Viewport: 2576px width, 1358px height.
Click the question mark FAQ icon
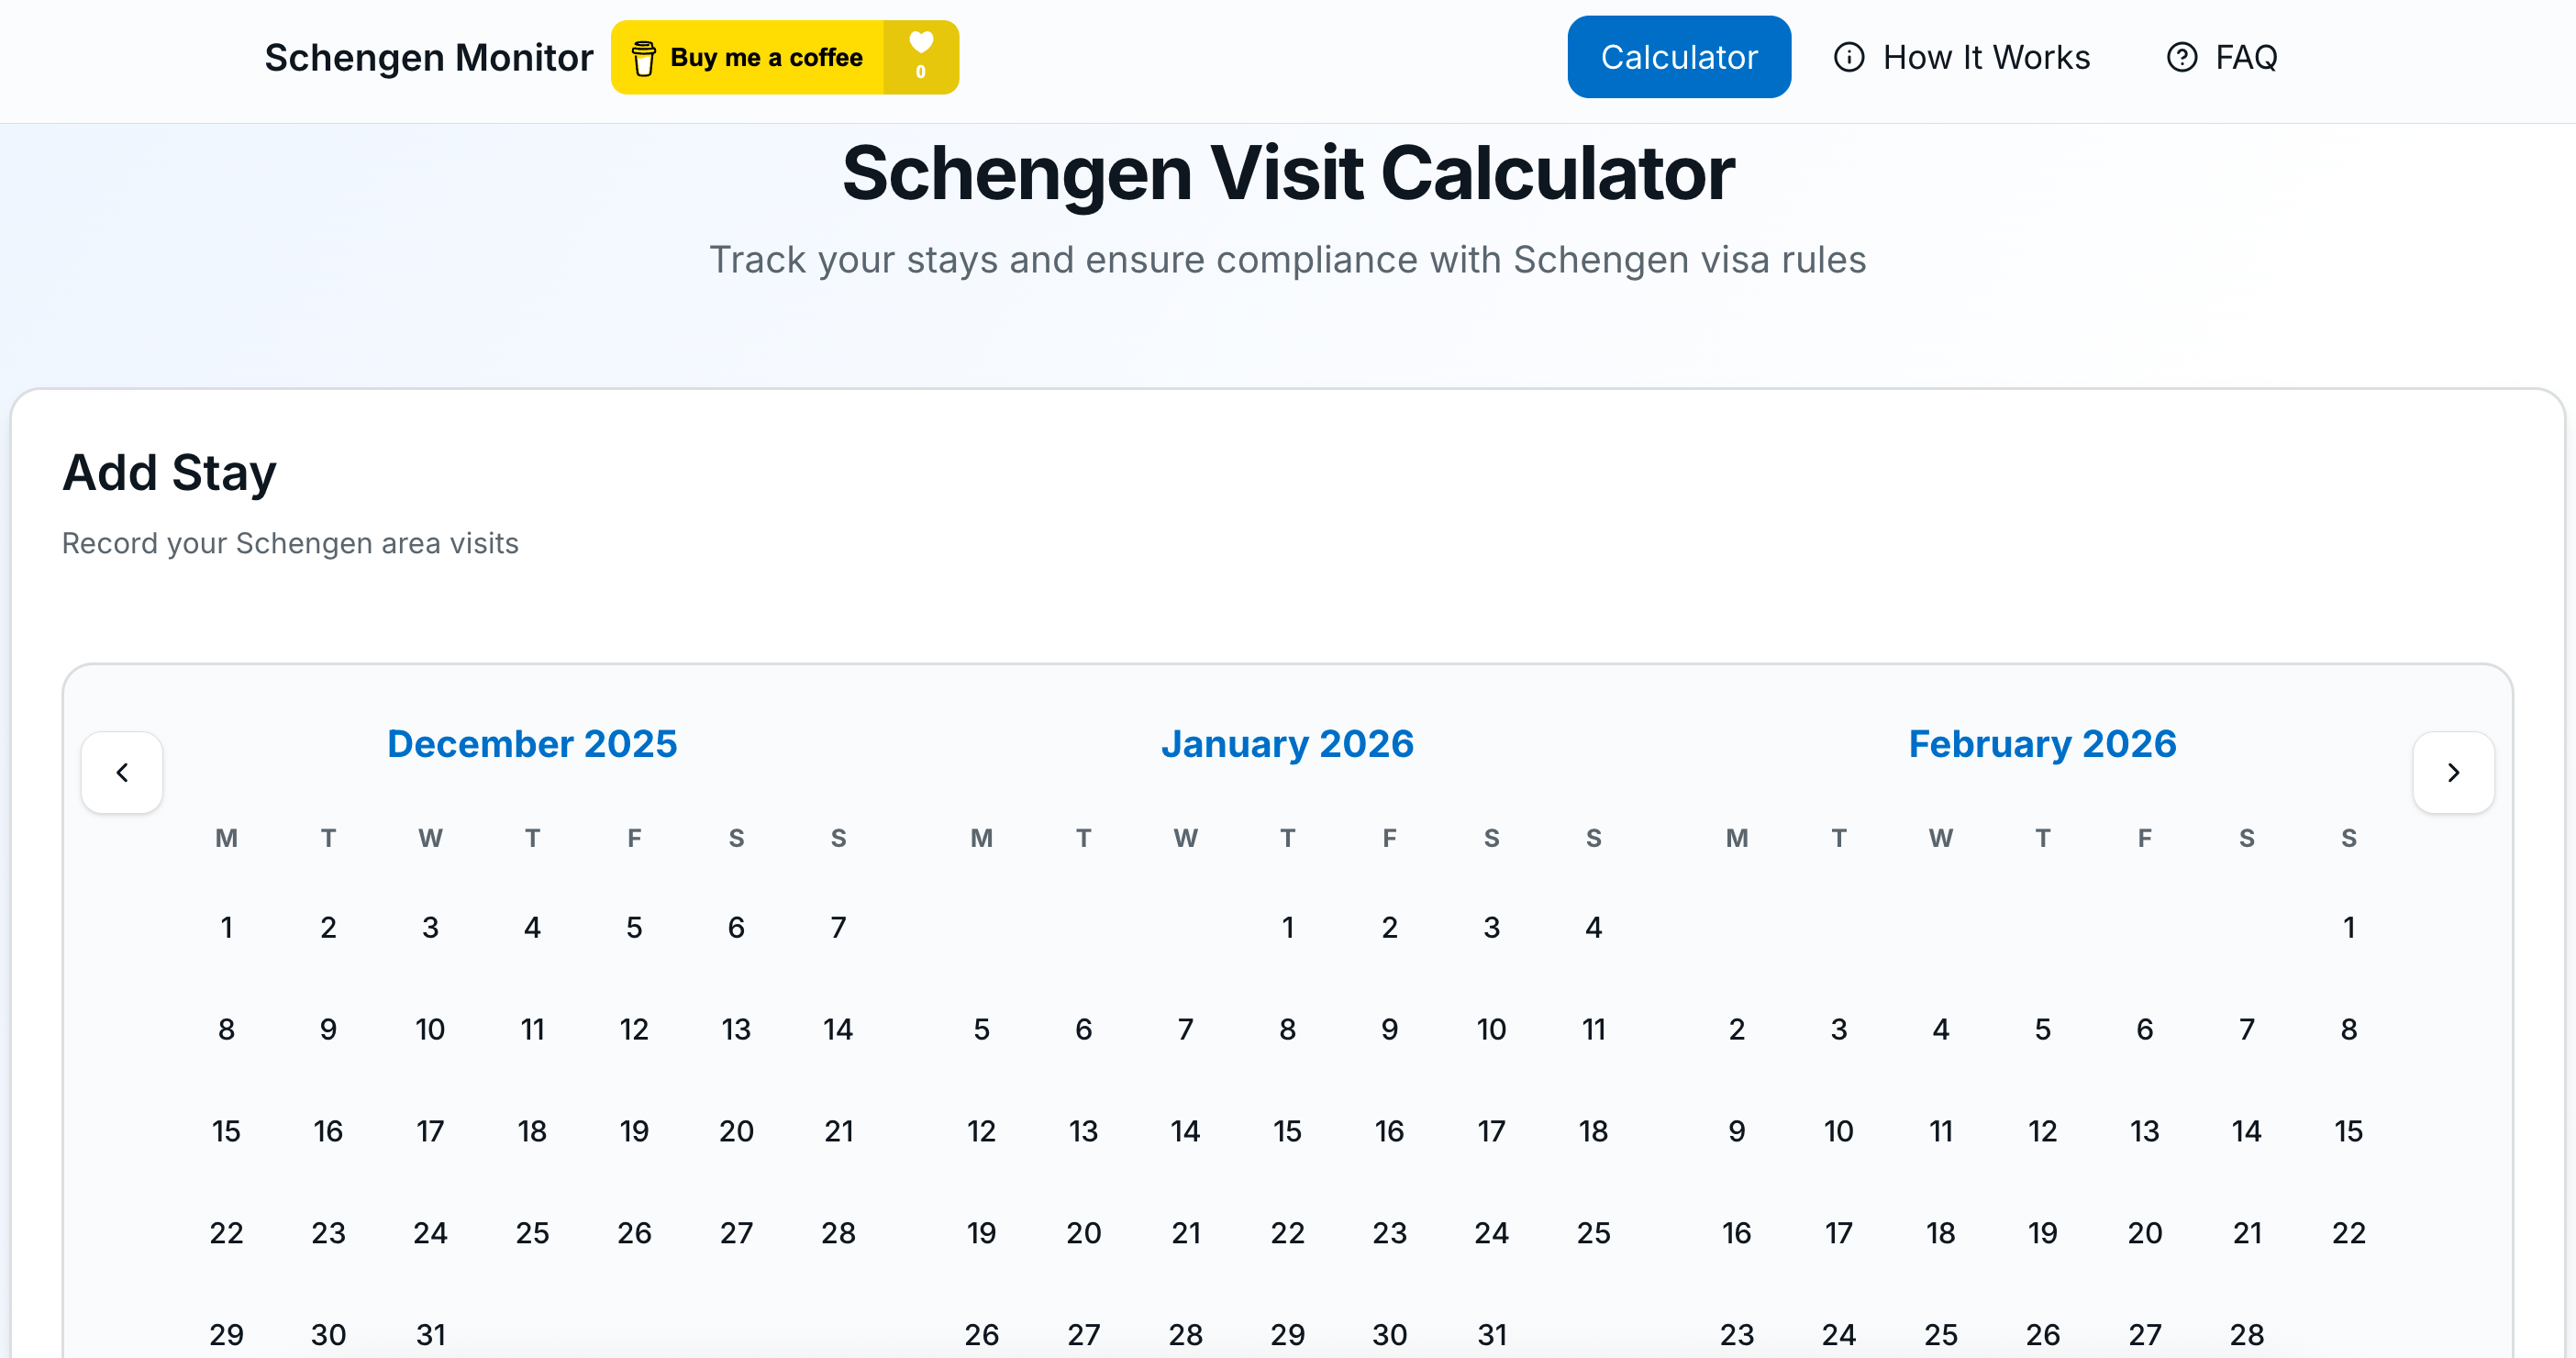coord(2181,57)
